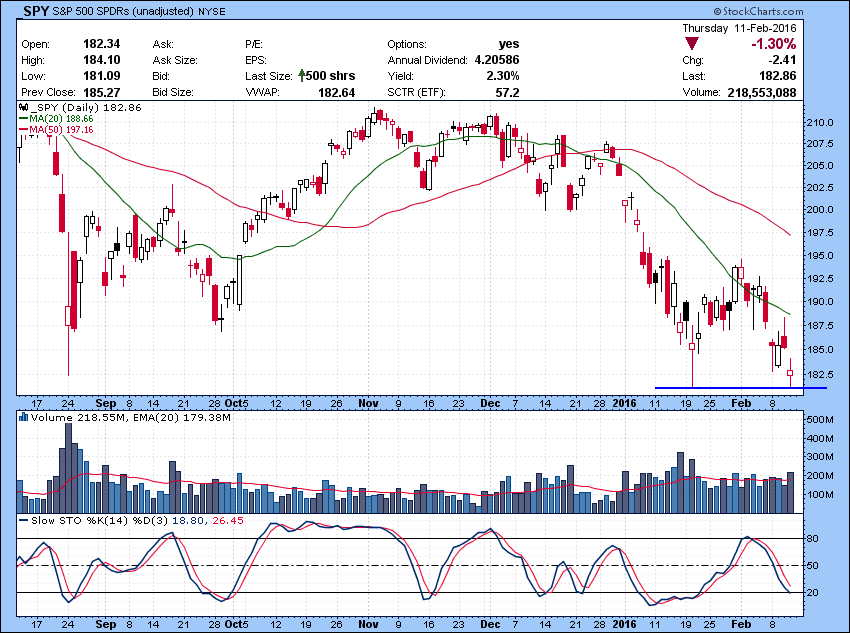The image size is (850, 633).
Task: Click the VWAP value 182.64
Action: pyautogui.click(x=337, y=93)
